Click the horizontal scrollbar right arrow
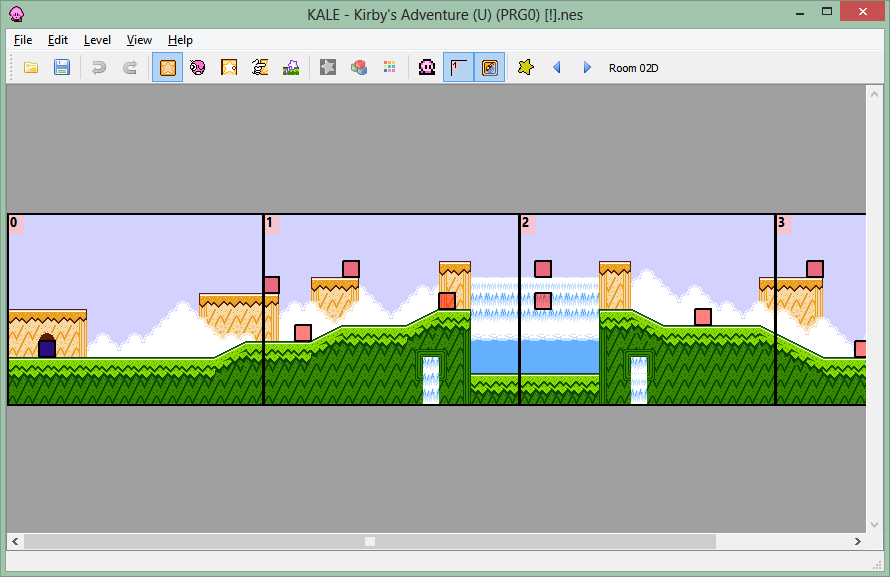Viewport: 890px width, 577px height. point(858,542)
